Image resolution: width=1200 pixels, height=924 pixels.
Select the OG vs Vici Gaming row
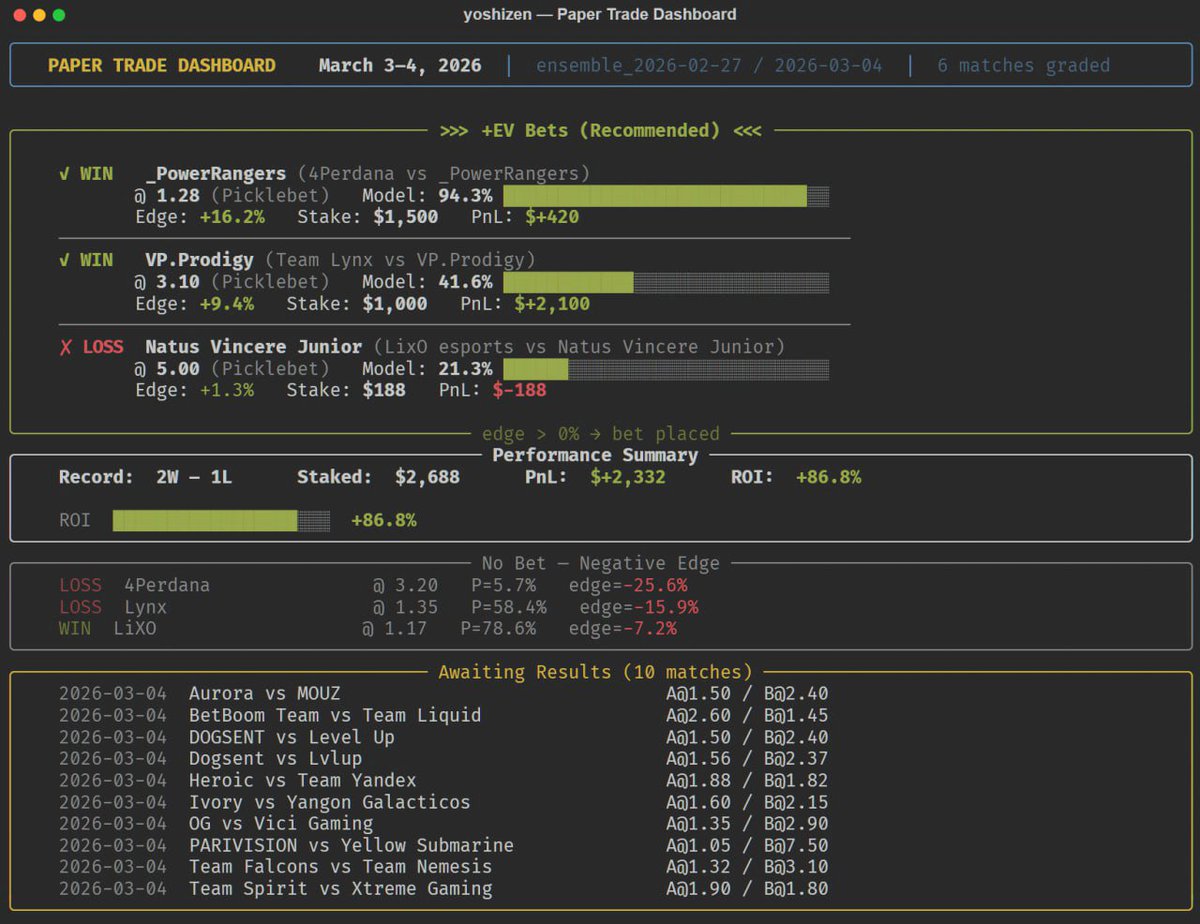tap(443, 823)
